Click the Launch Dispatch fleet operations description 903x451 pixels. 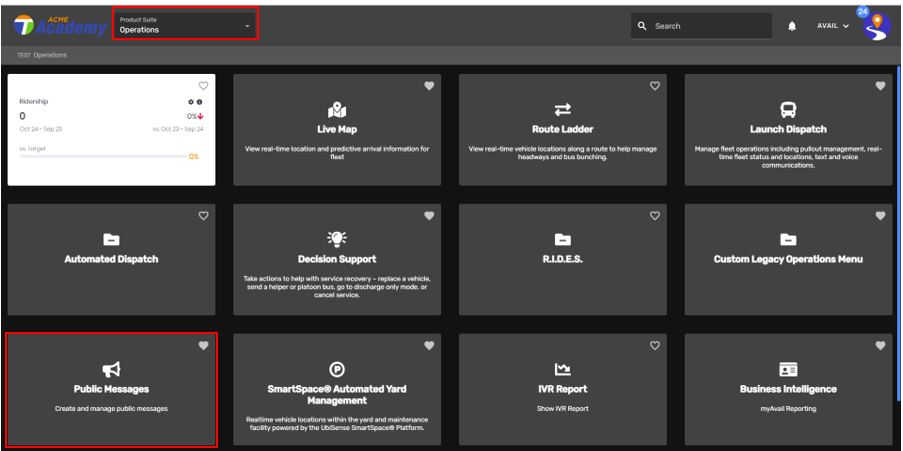pyautogui.click(x=788, y=157)
